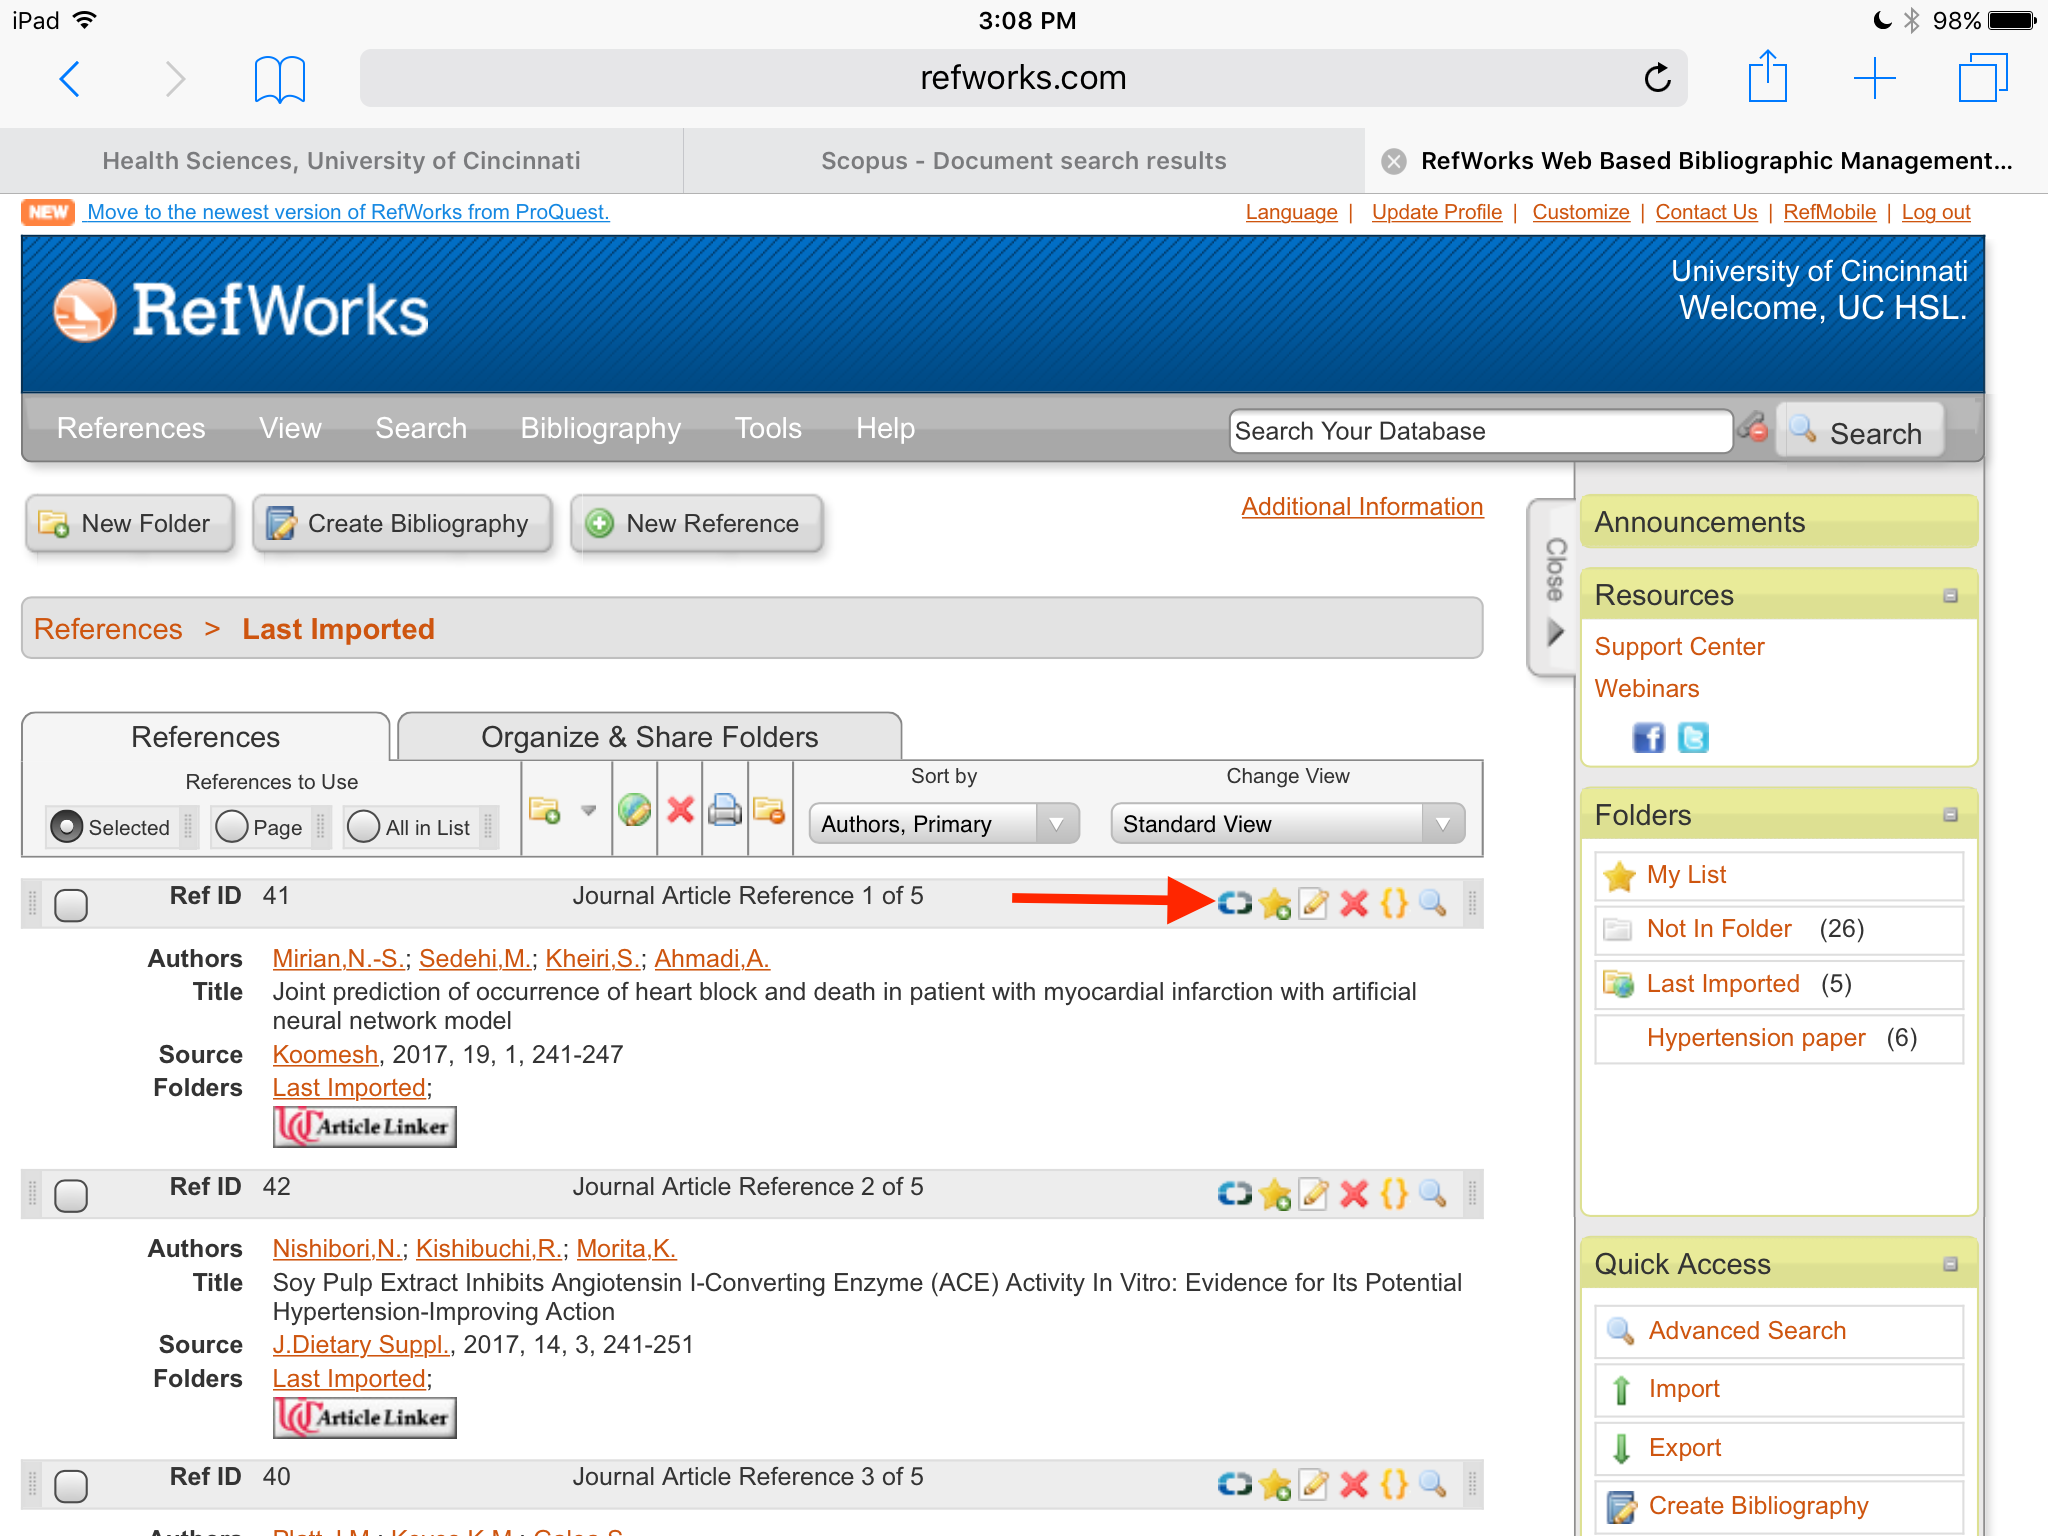
Task: Edit reference 41 using the pencil icon
Action: pos(1314,903)
